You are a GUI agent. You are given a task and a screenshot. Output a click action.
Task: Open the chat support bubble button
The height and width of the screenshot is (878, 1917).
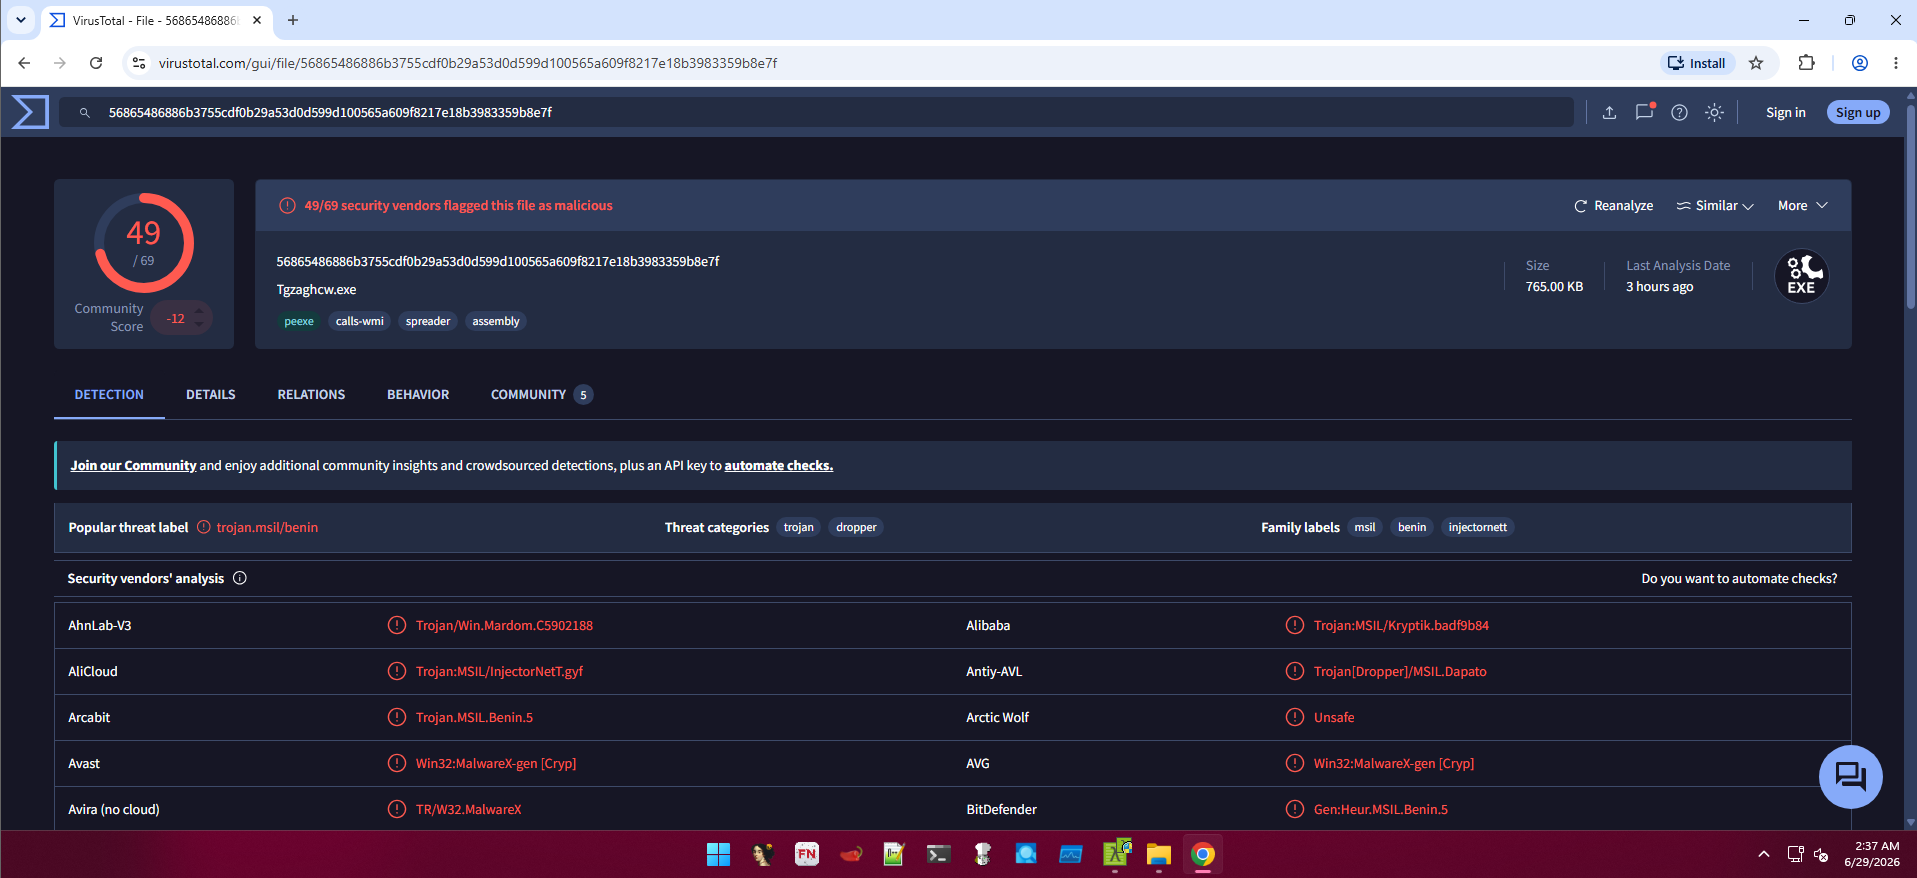point(1850,777)
